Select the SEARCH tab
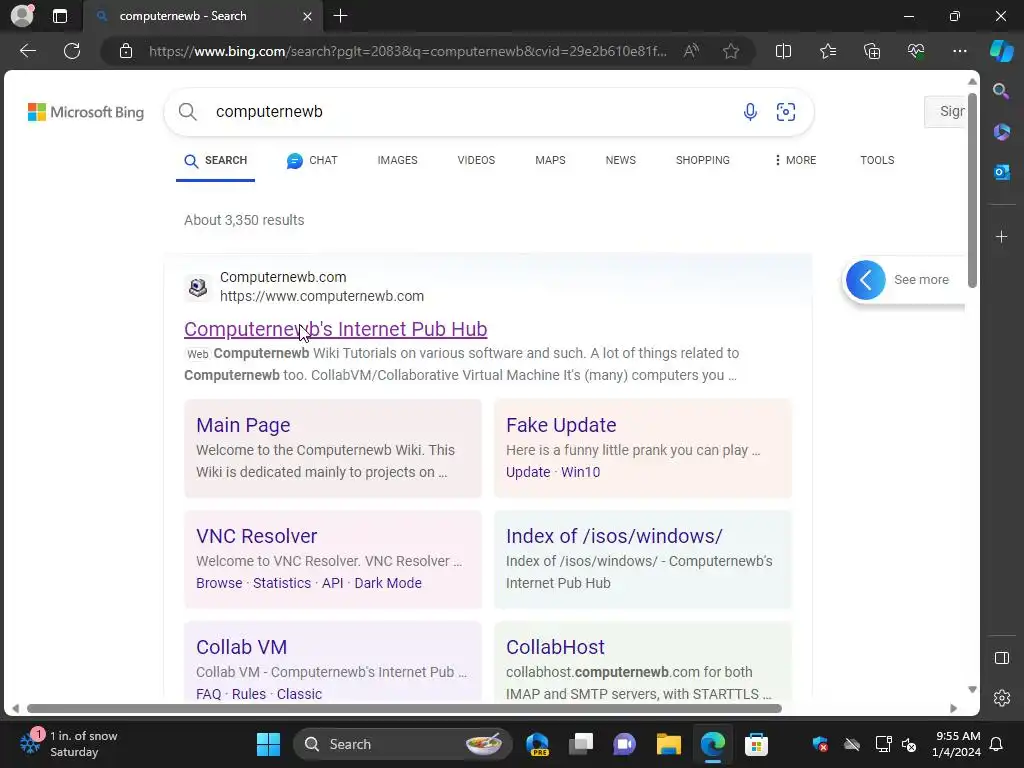 click(216, 160)
